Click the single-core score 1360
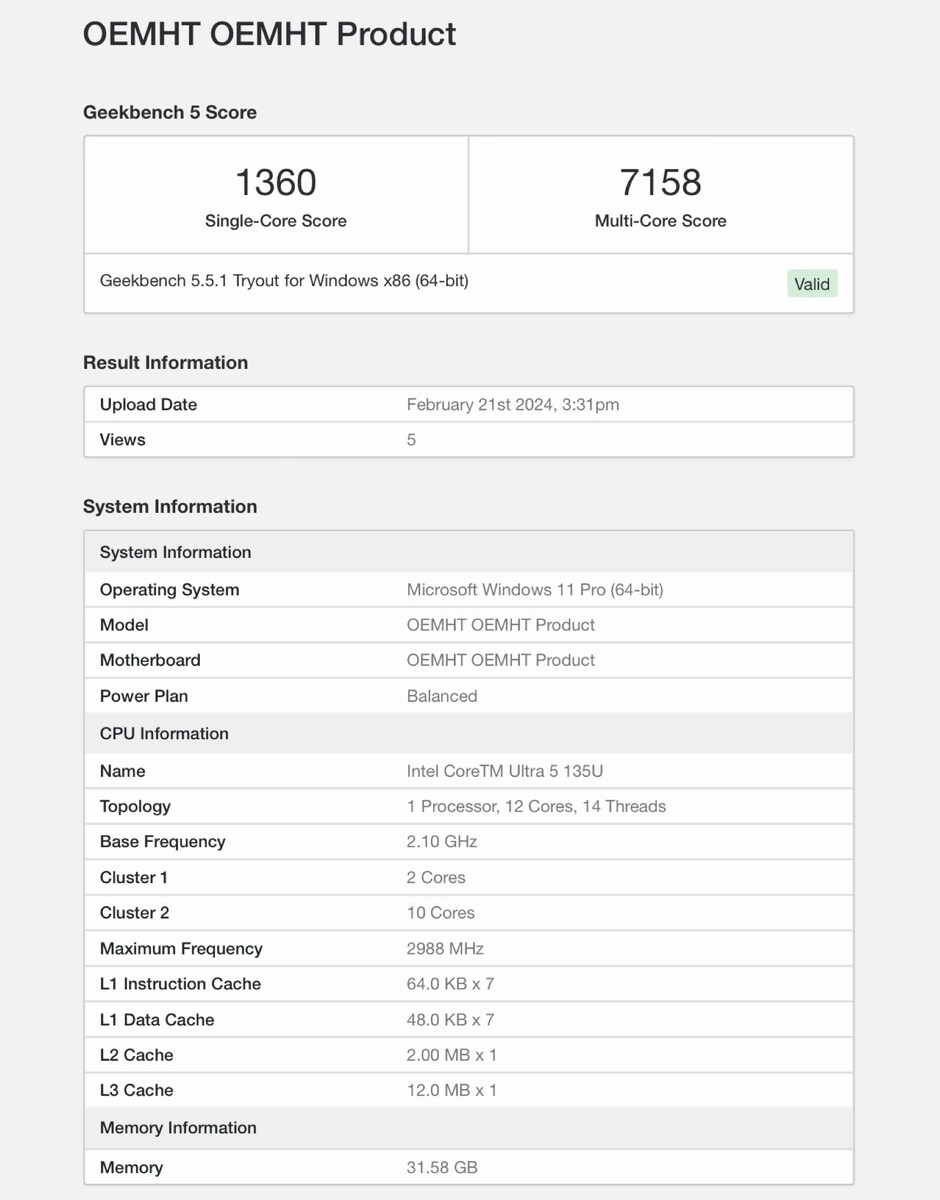940x1200 pixels. [276, 182]
